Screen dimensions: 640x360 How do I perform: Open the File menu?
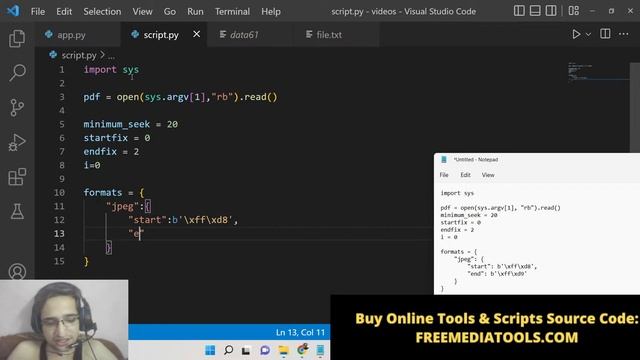point(38,11)
